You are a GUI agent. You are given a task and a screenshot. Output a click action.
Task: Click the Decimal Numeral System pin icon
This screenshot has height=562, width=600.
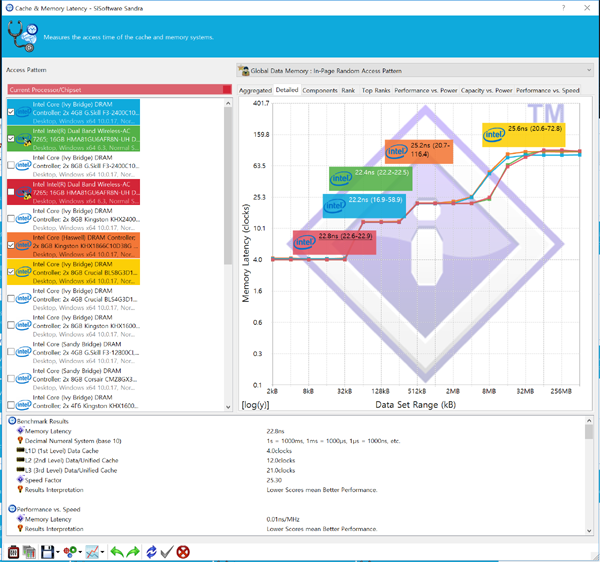pyautogui.click(x=20, y=440)
